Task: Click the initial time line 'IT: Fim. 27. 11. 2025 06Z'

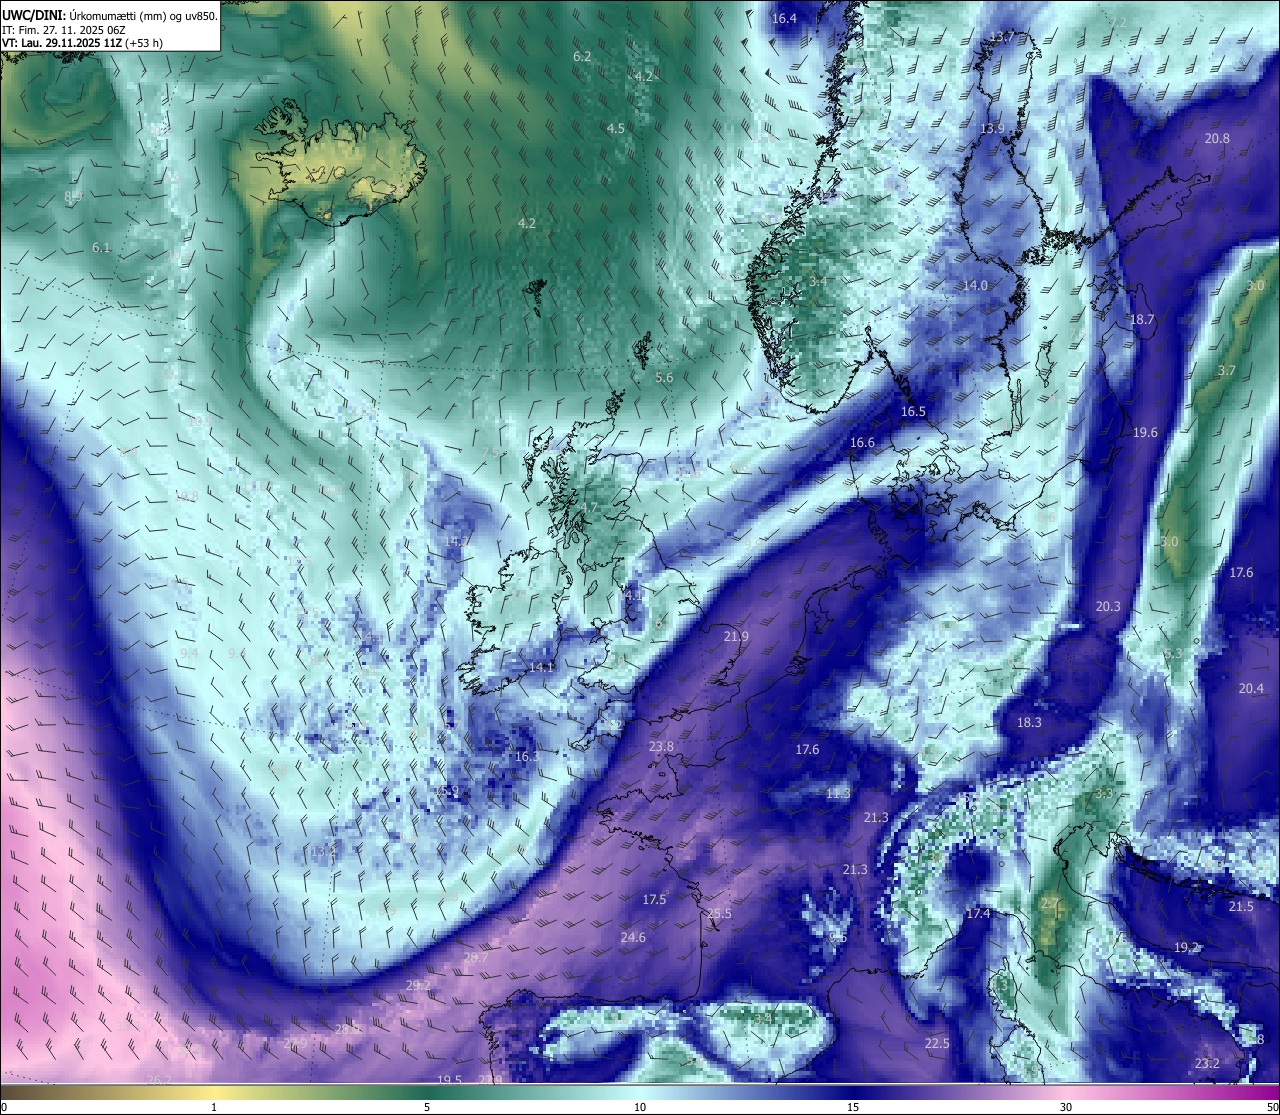Action: (64, 30)
